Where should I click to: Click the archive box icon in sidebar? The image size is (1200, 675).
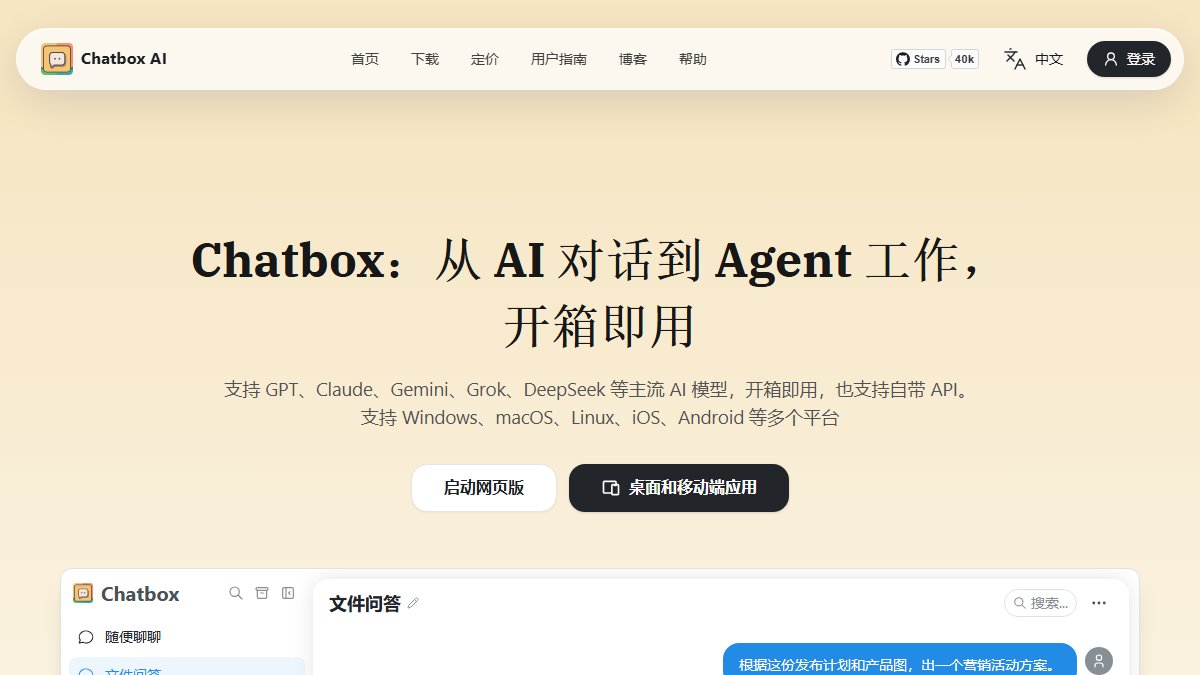coord(262,593)
